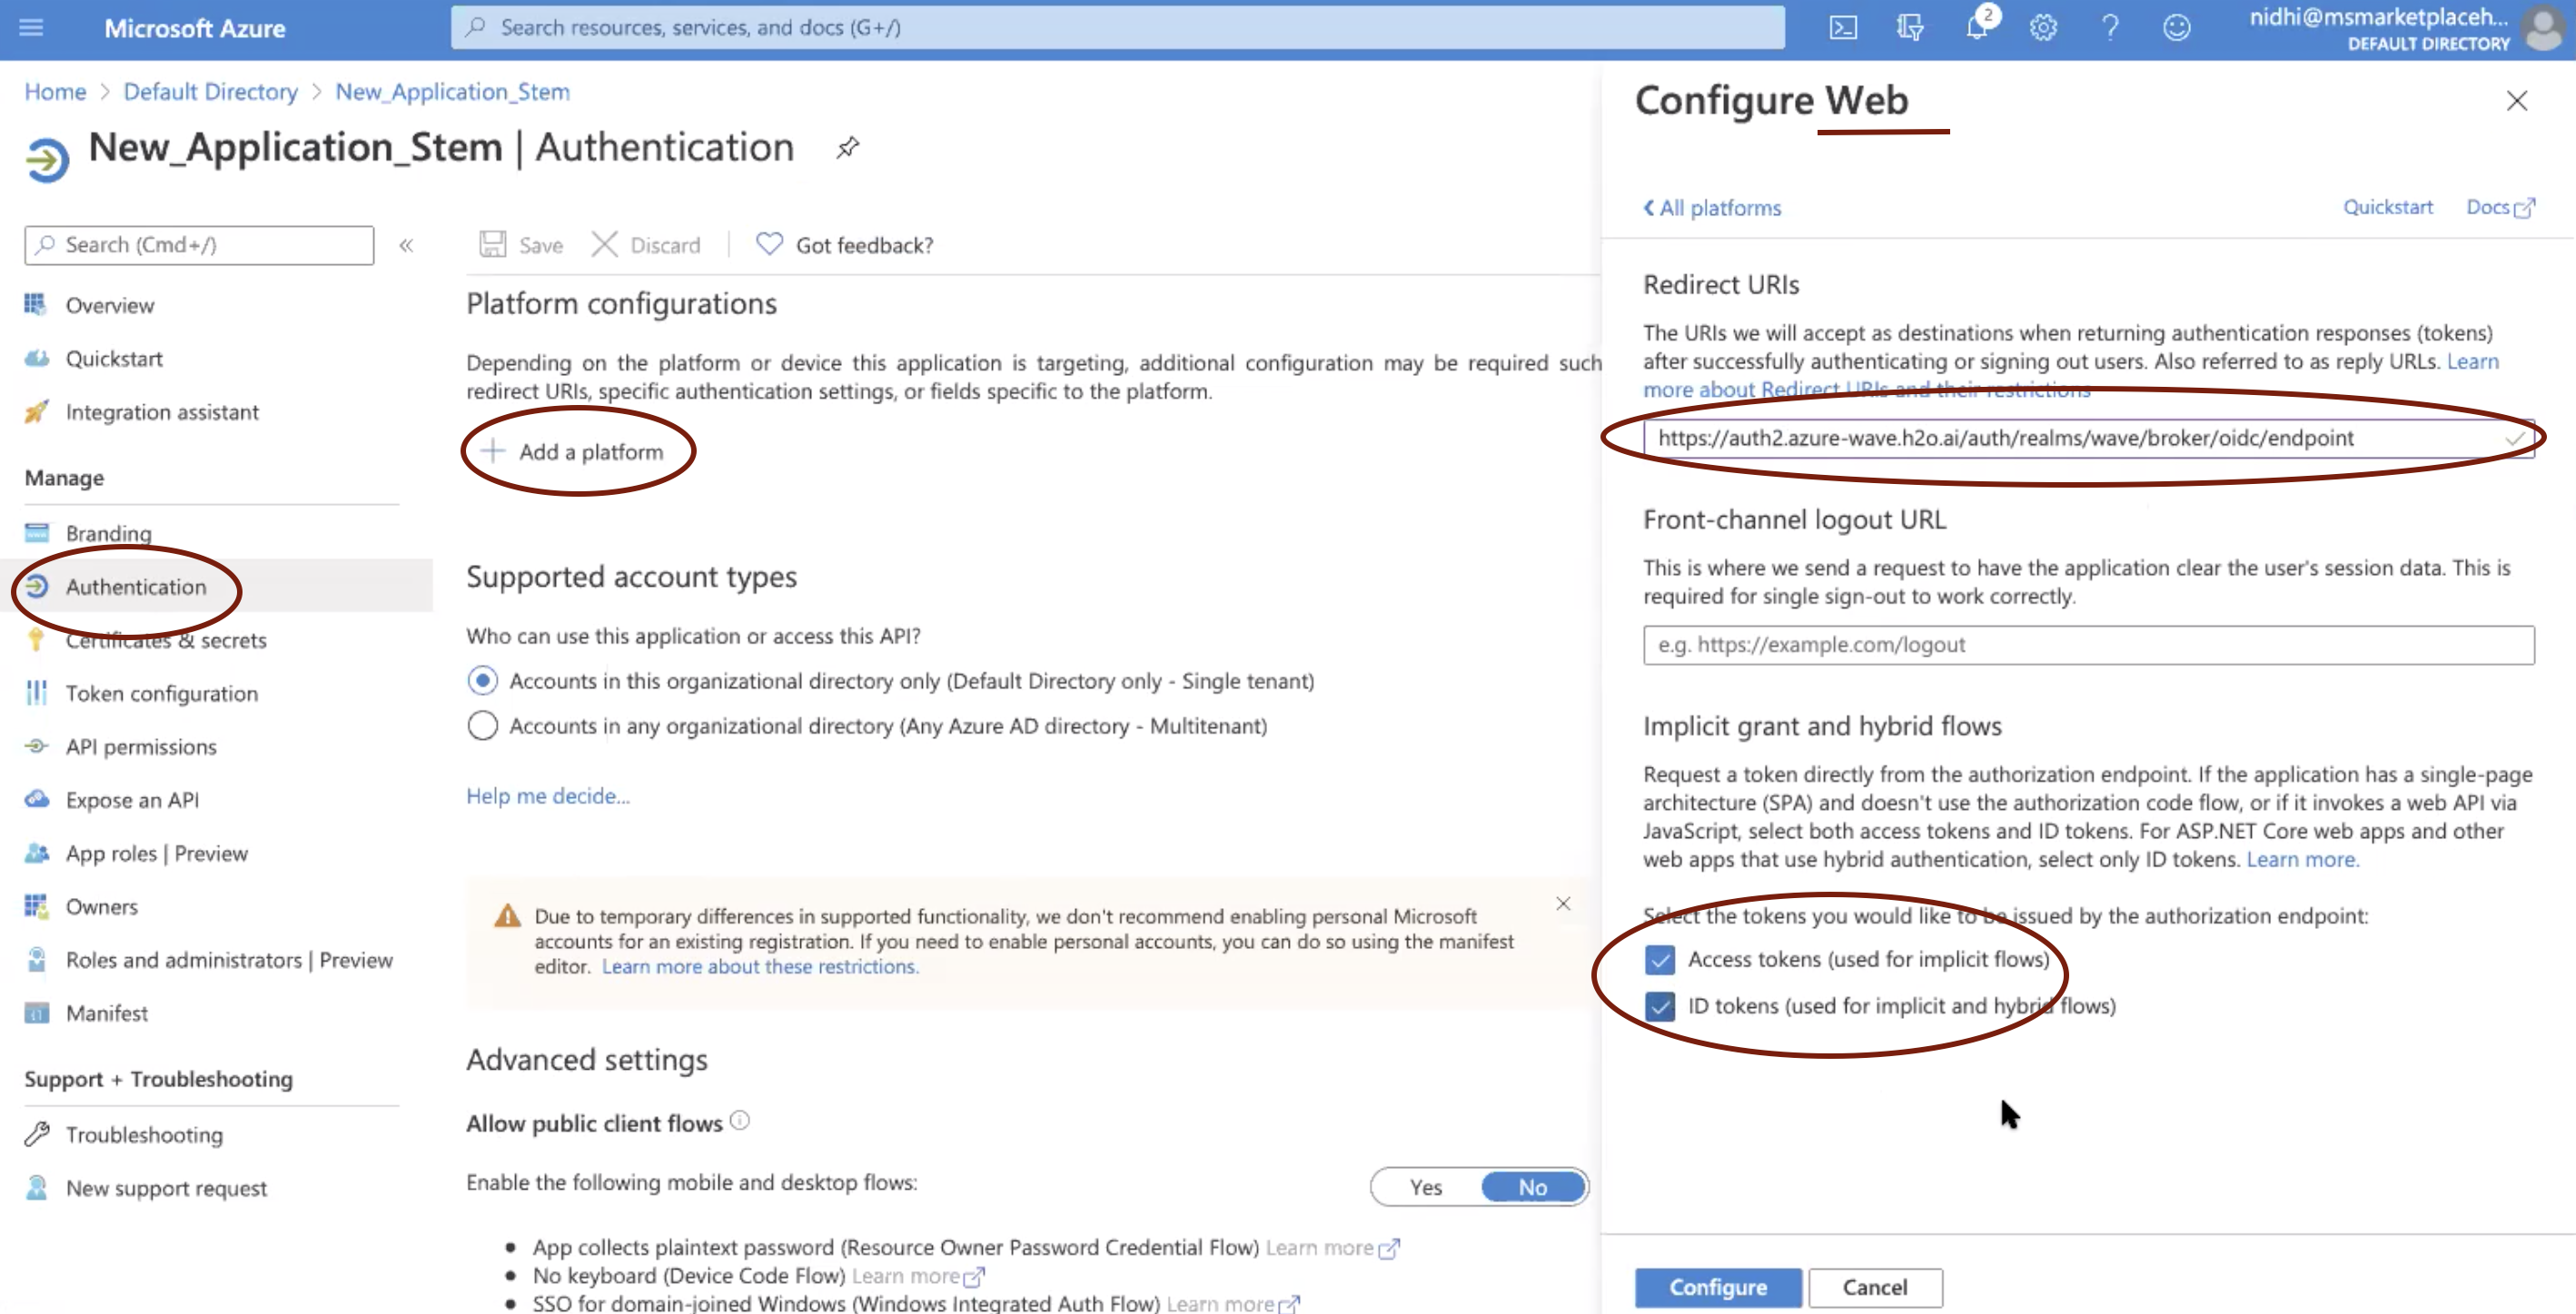The height and width of the screenshot is (1314, 2576).
Task: Go to Home breadcrumb
Action: (x=55, y=91)
